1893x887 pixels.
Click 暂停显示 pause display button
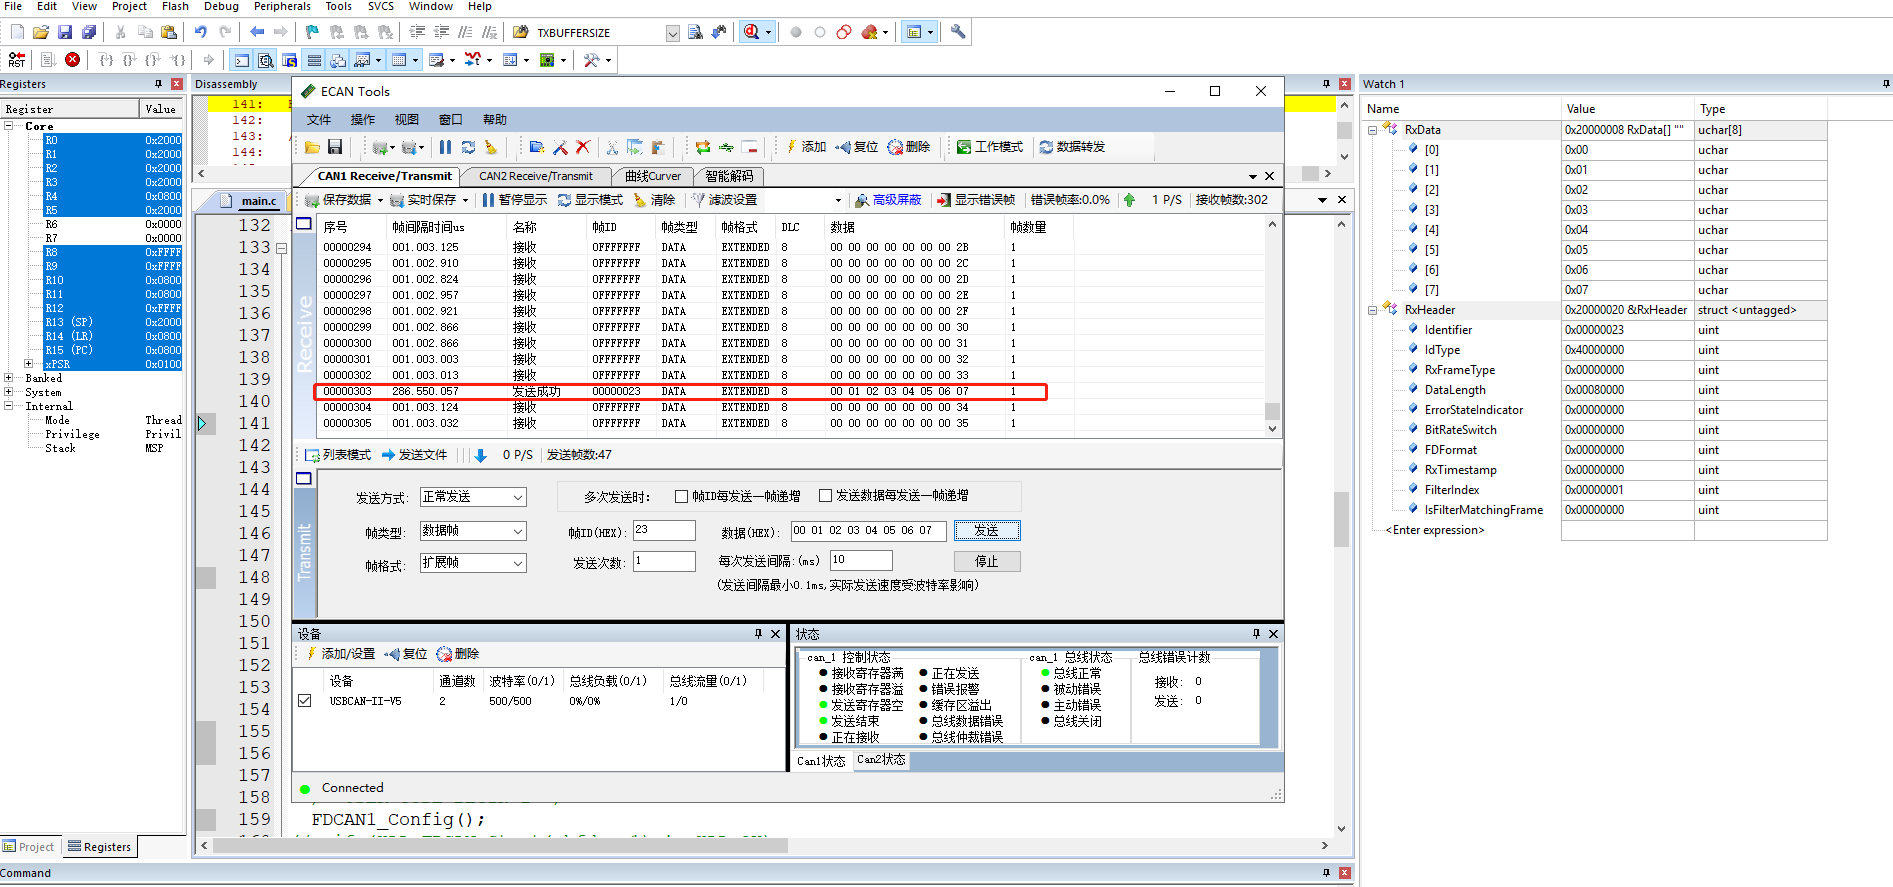pyautogui.click(x=514, y=200)
